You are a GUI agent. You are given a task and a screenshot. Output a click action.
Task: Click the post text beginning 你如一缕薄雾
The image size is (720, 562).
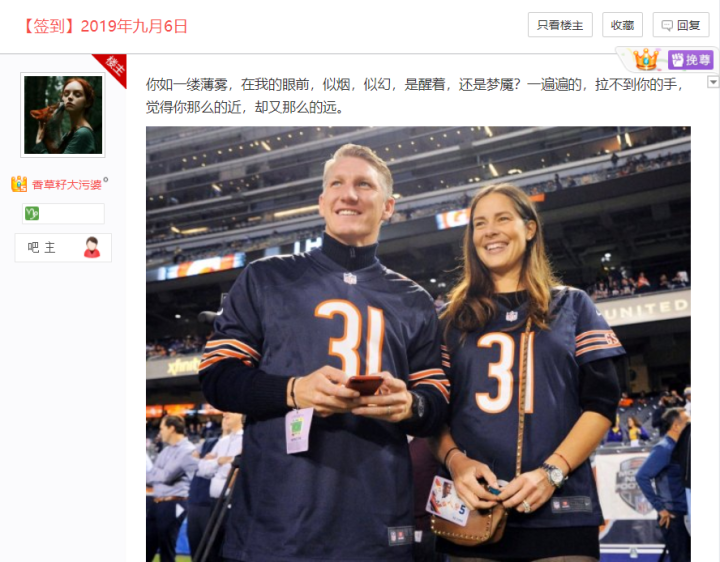point(414,96)
